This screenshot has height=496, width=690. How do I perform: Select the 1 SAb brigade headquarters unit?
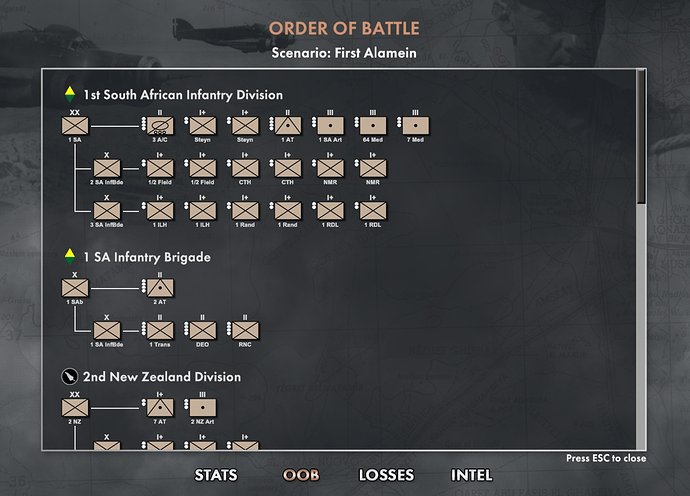[x=75, y=288]
